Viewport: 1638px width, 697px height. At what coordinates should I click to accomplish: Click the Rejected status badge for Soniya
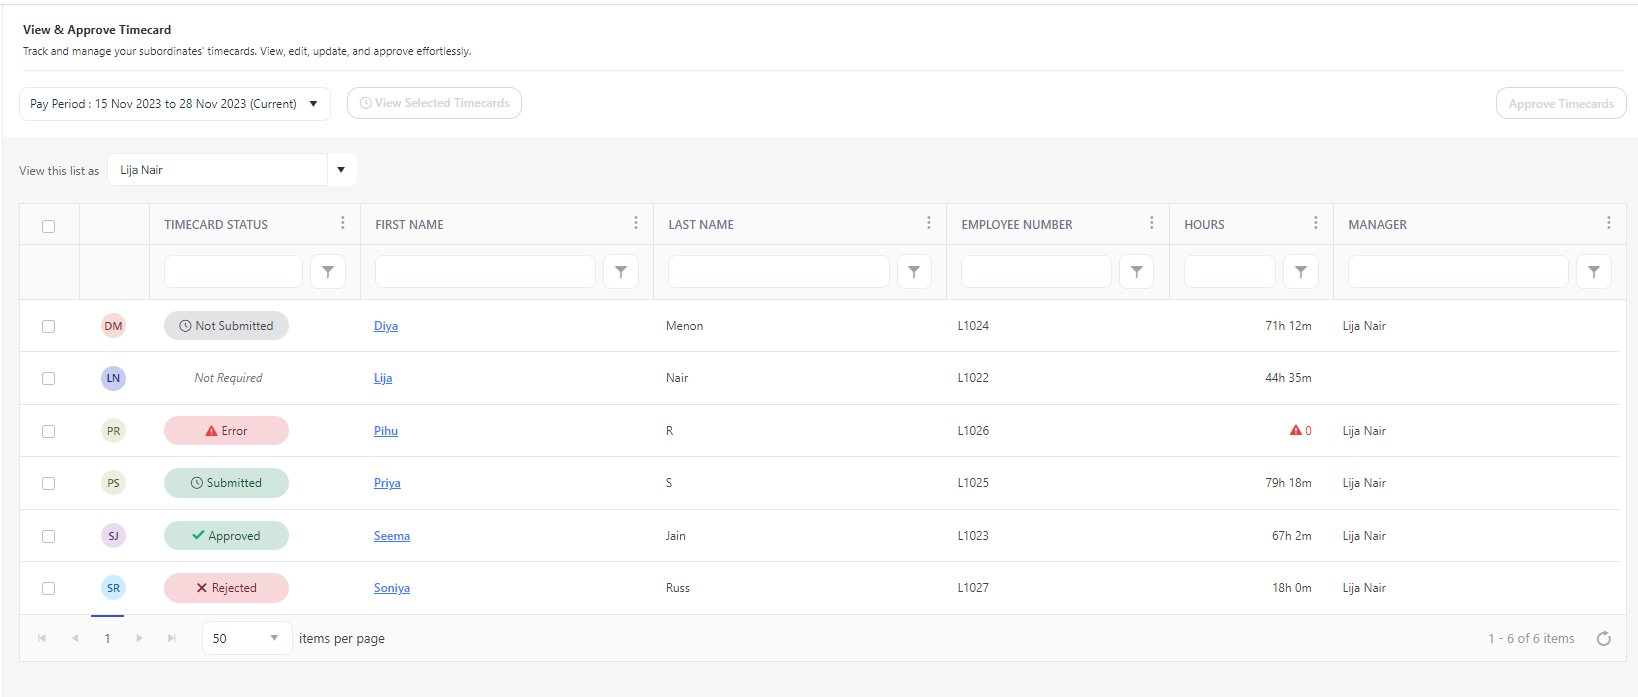point(226,588)
